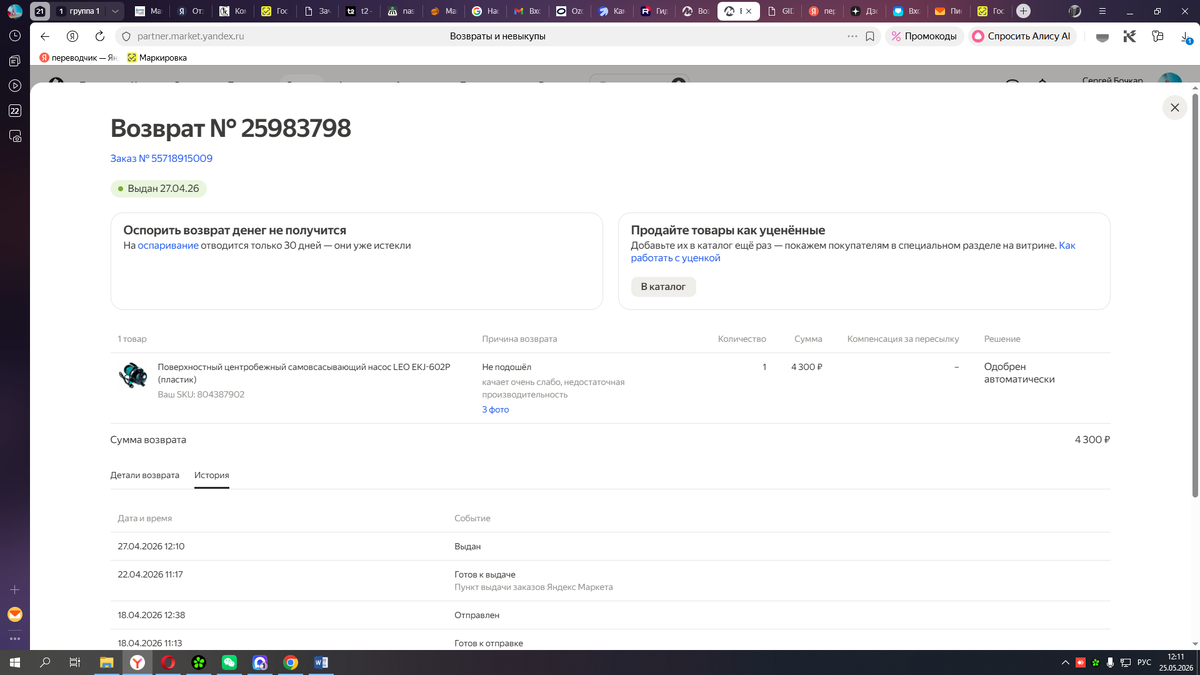Switch to the 't2' browser tab
Image resolution: width=1200 pixels, height=675 pixels.
click(360, 11)
